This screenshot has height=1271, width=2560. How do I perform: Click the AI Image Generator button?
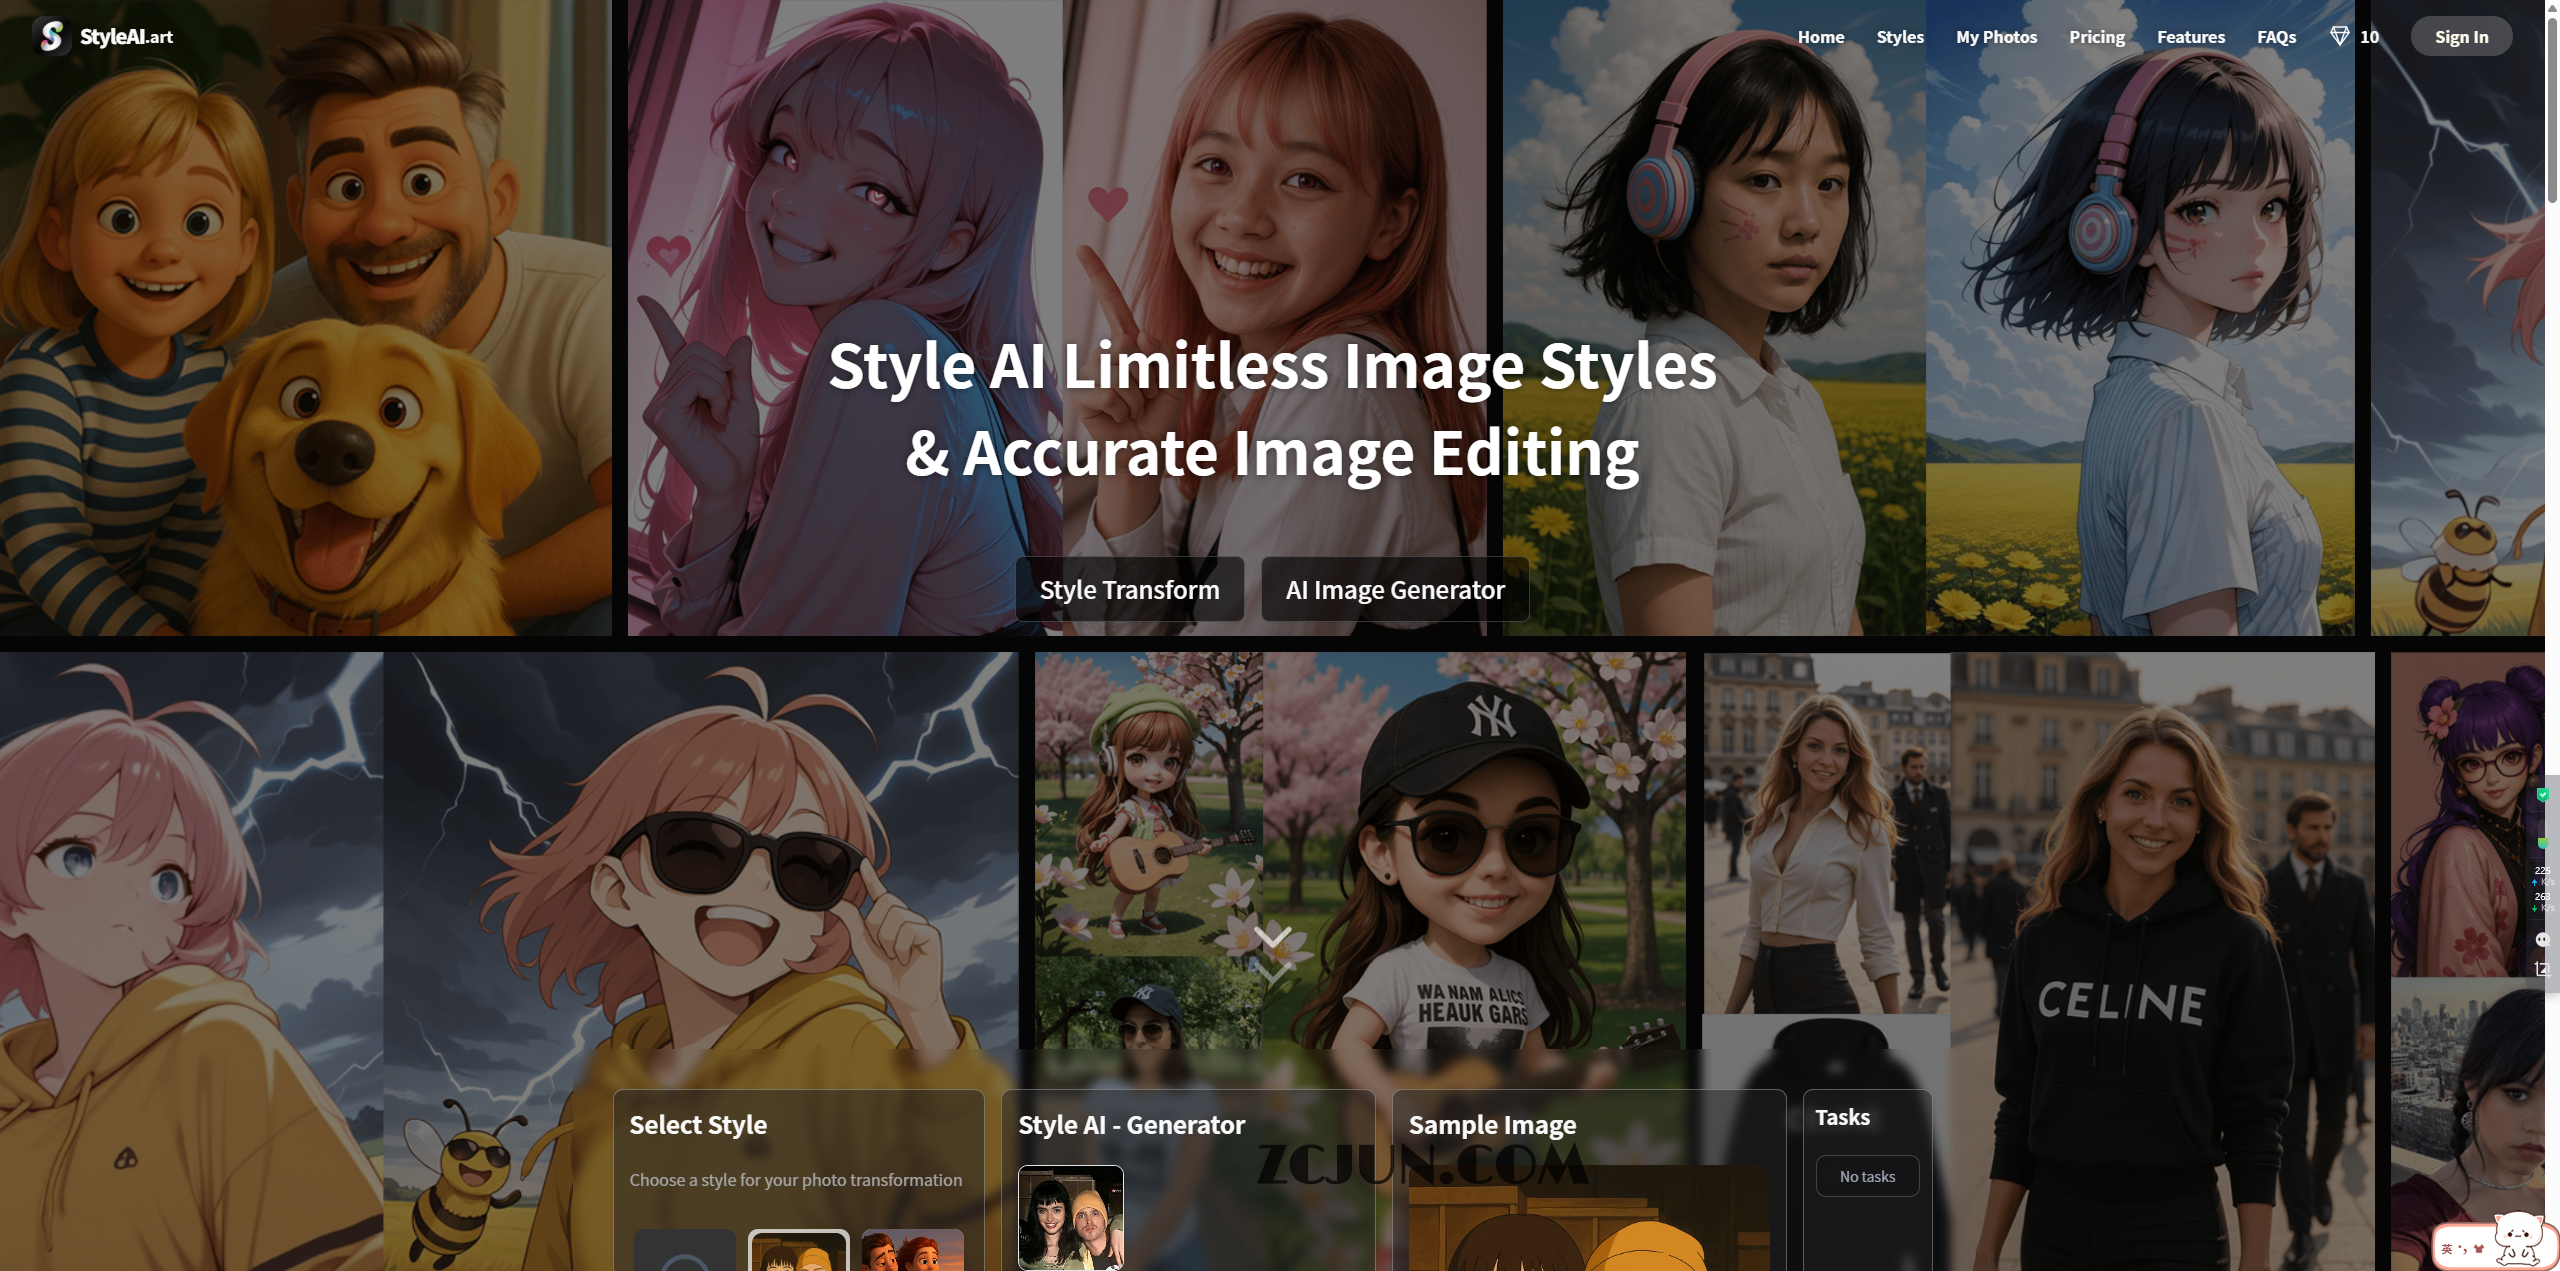click(1394, 590)
